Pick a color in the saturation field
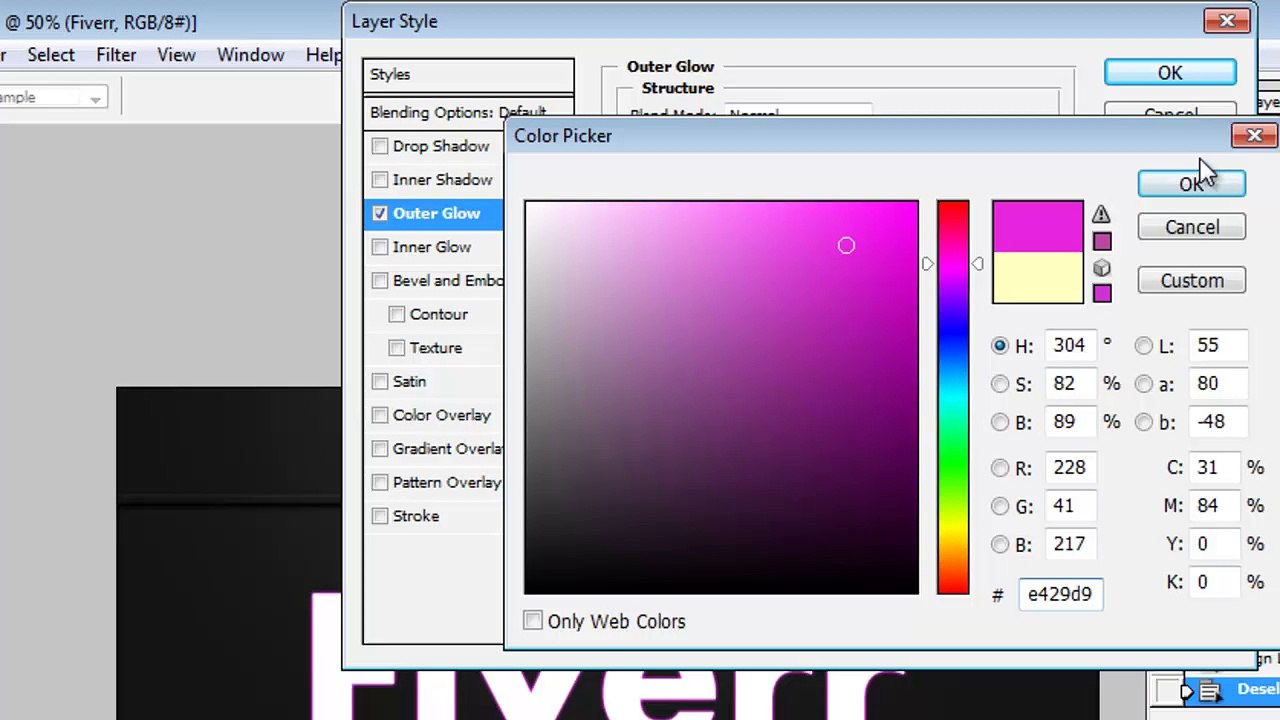 (x=721, y=397)
